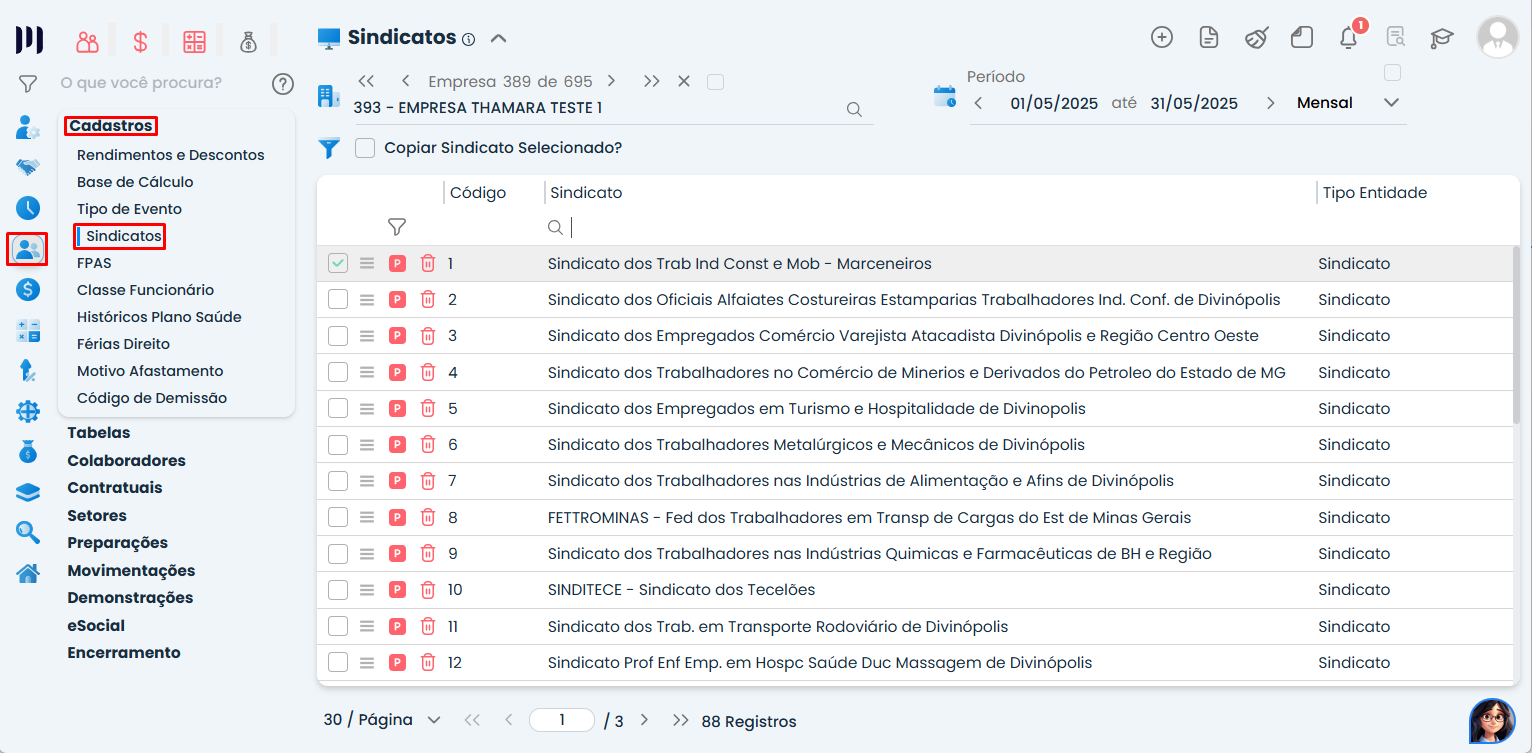The width and height of the screenshot is (1532, 753).
Task: Open the help question mark icon
Action: 283,83
